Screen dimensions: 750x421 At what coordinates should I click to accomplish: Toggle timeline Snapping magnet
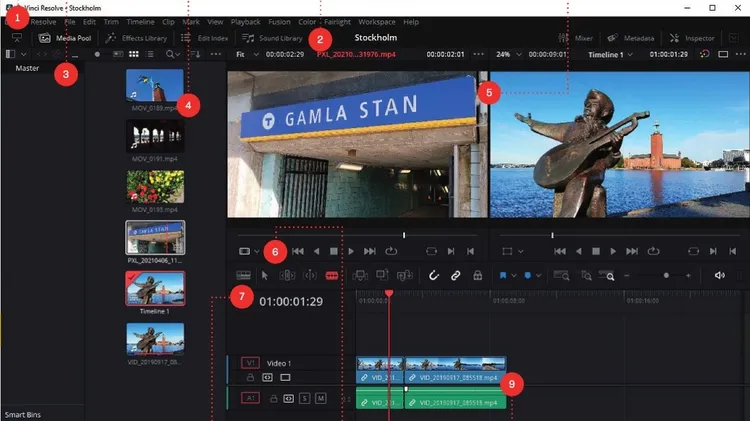[433, 276]
